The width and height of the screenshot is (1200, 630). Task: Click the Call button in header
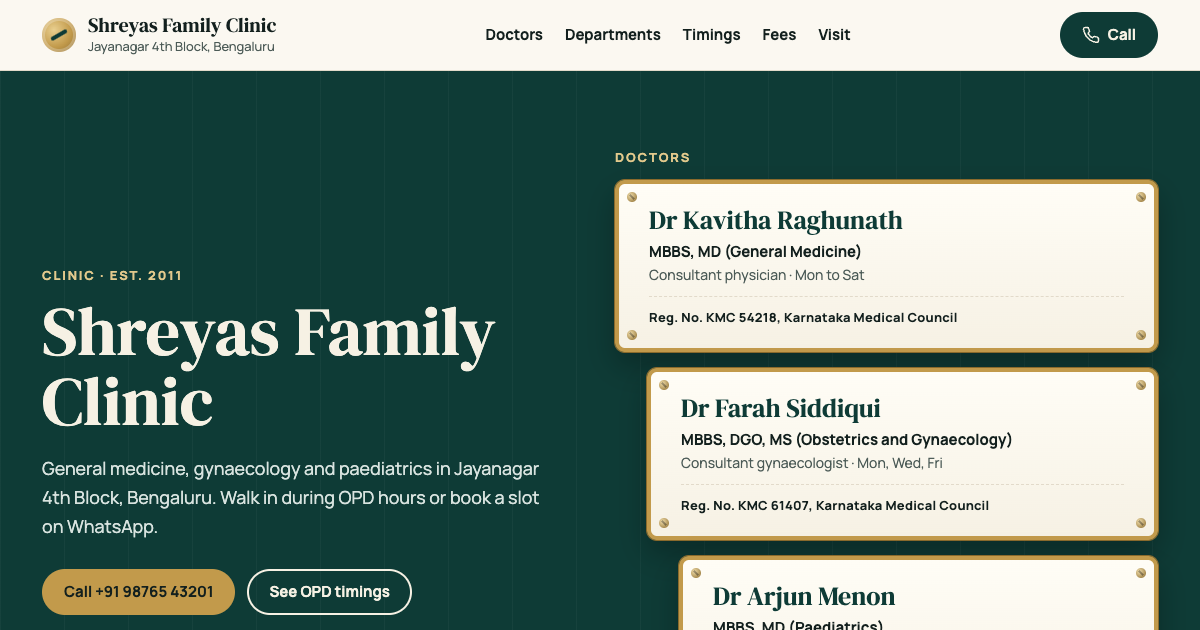click(1109, 35)
